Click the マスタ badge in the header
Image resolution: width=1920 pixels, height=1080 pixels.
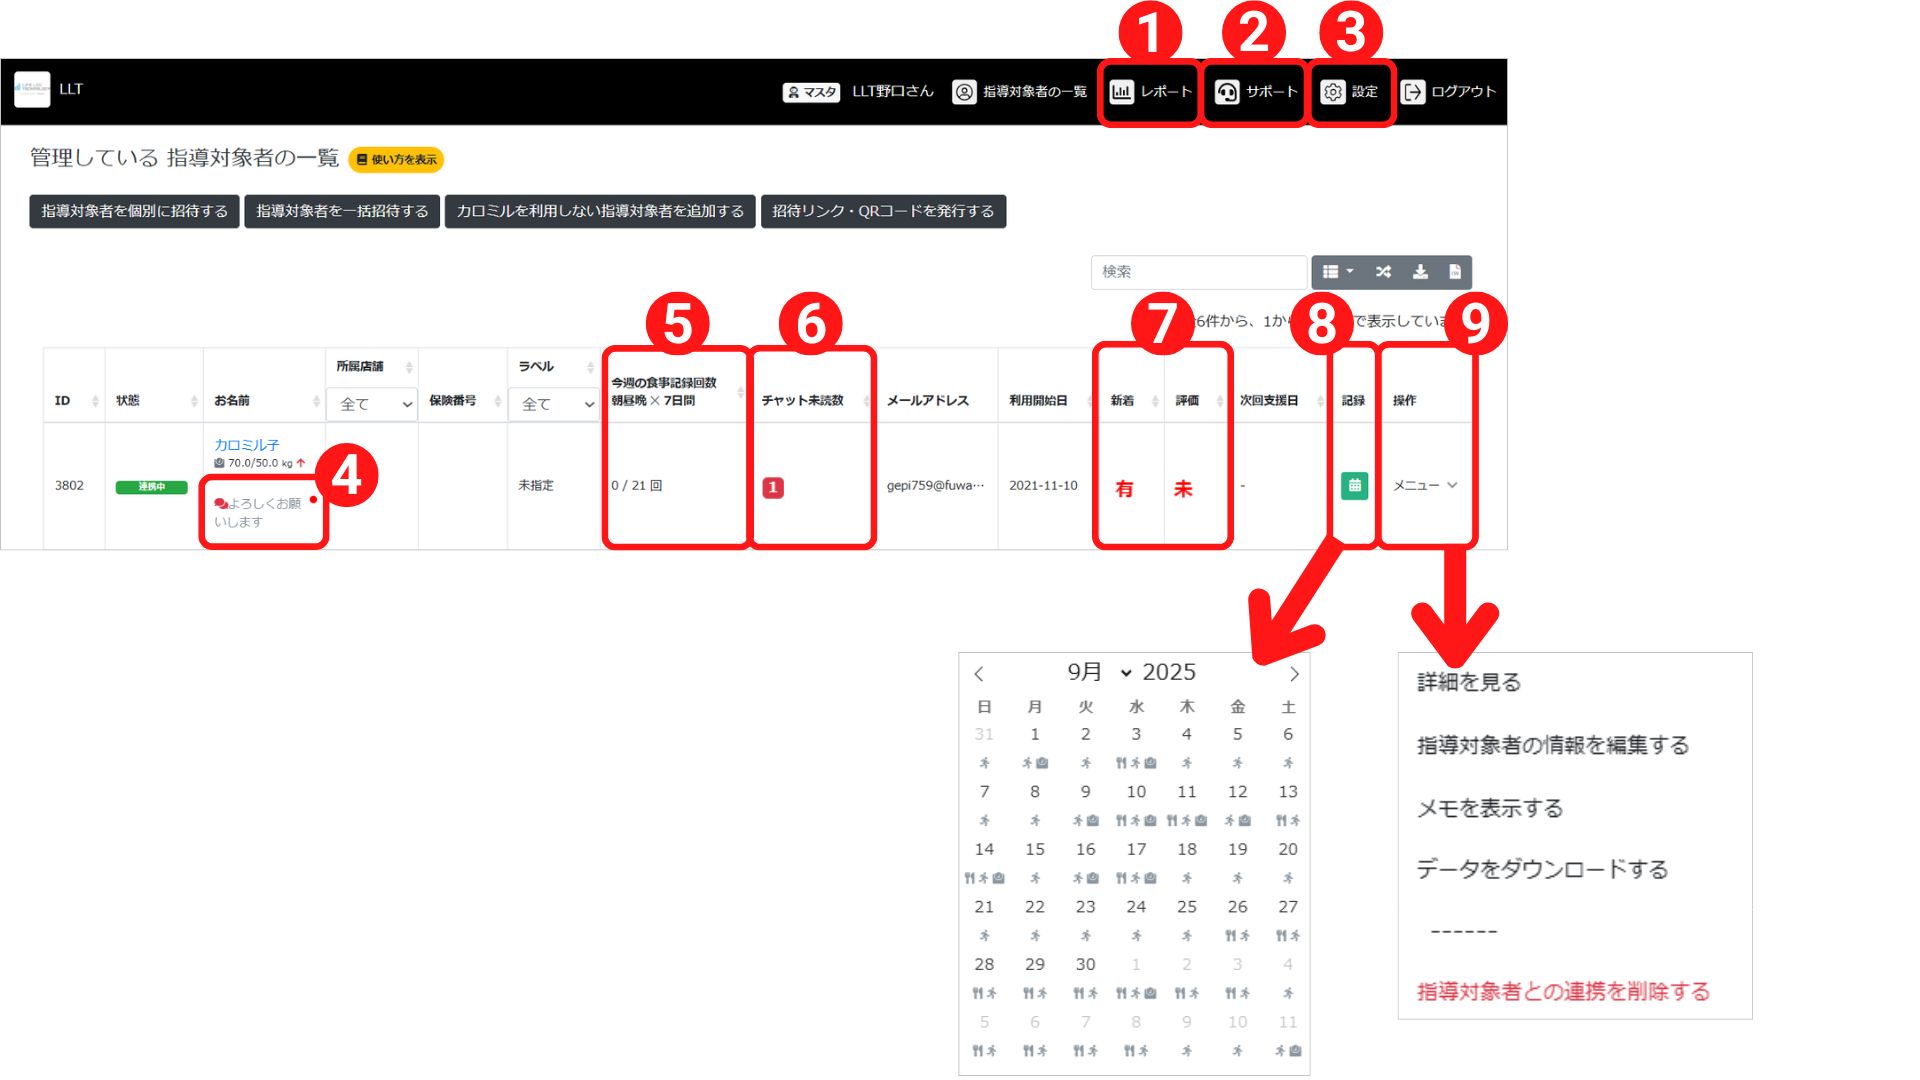click(x=811, y=92)
